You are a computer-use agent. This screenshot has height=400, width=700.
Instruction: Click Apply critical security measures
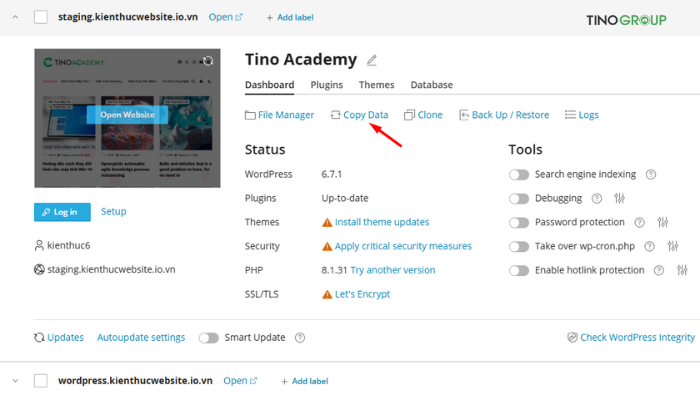pyautogui.click(x=403, y=246)
